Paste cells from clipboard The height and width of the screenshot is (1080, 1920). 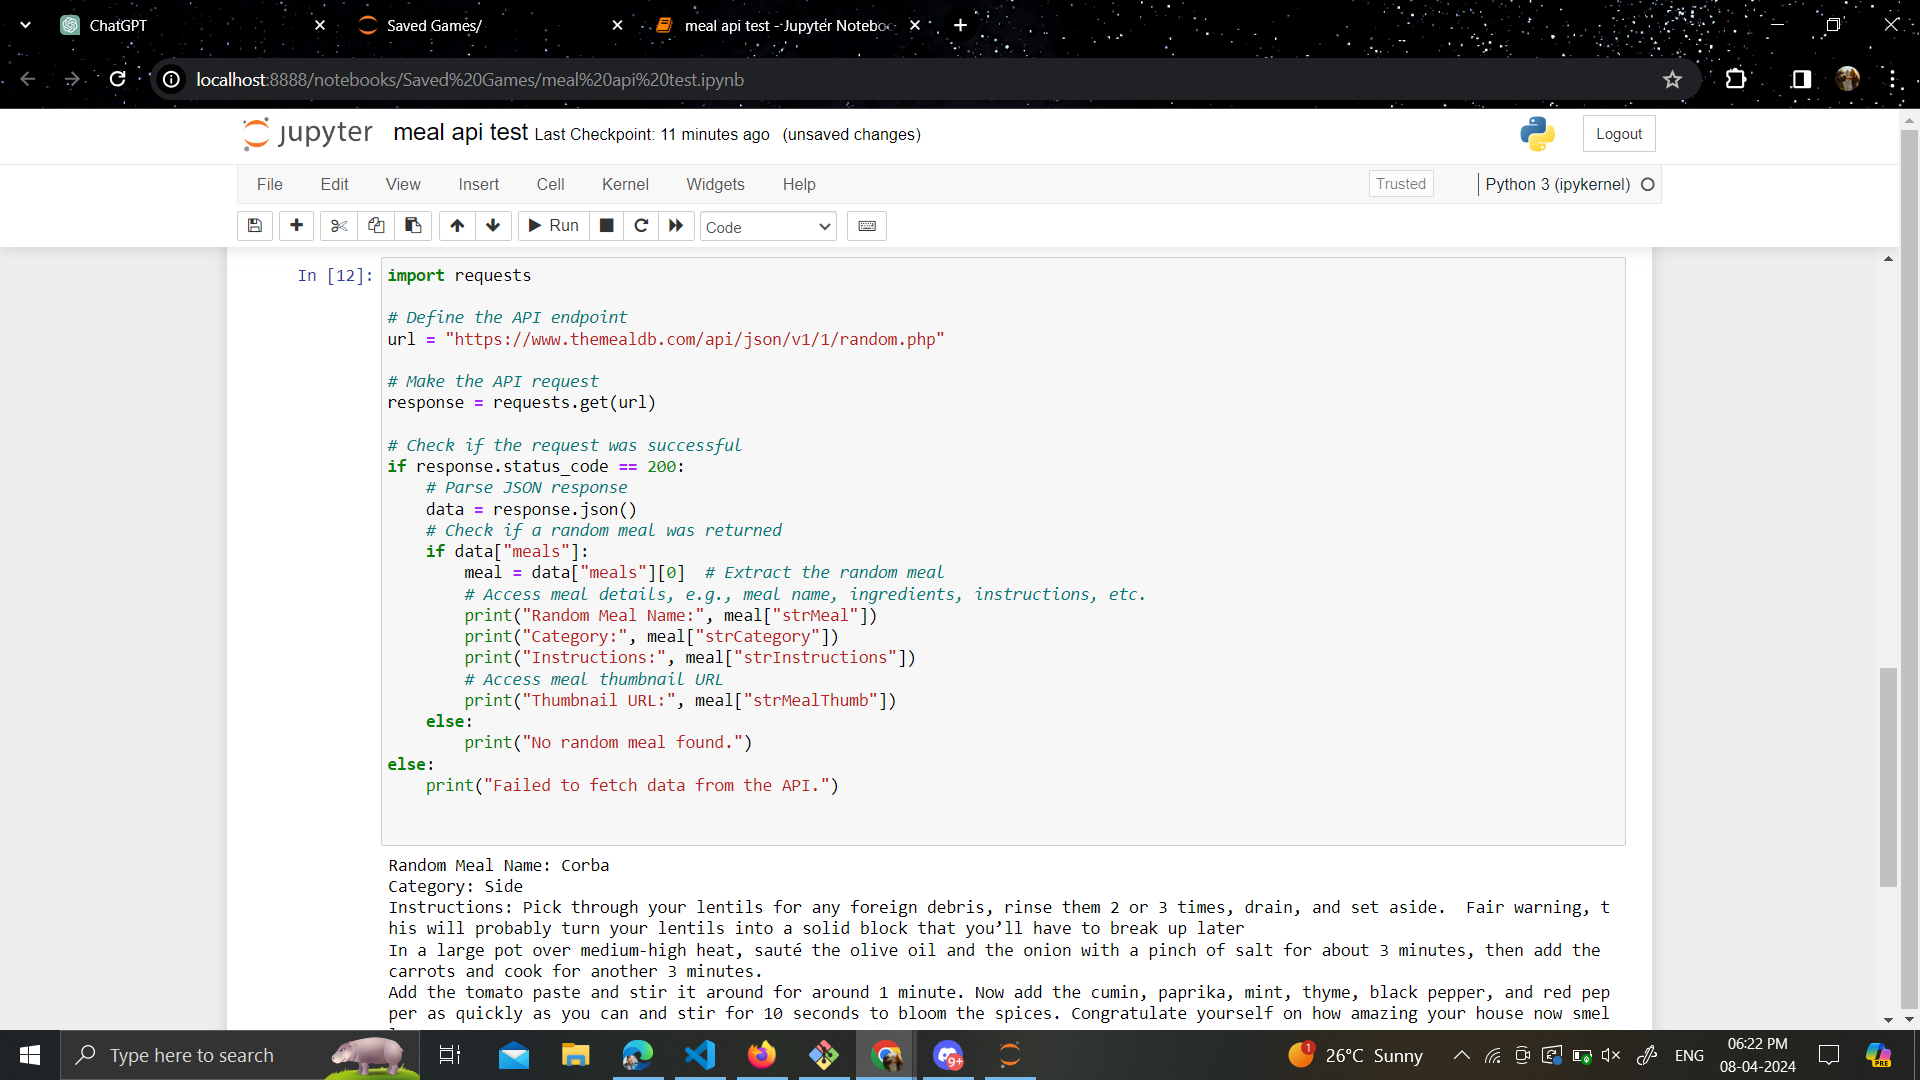tap(412, 226)
